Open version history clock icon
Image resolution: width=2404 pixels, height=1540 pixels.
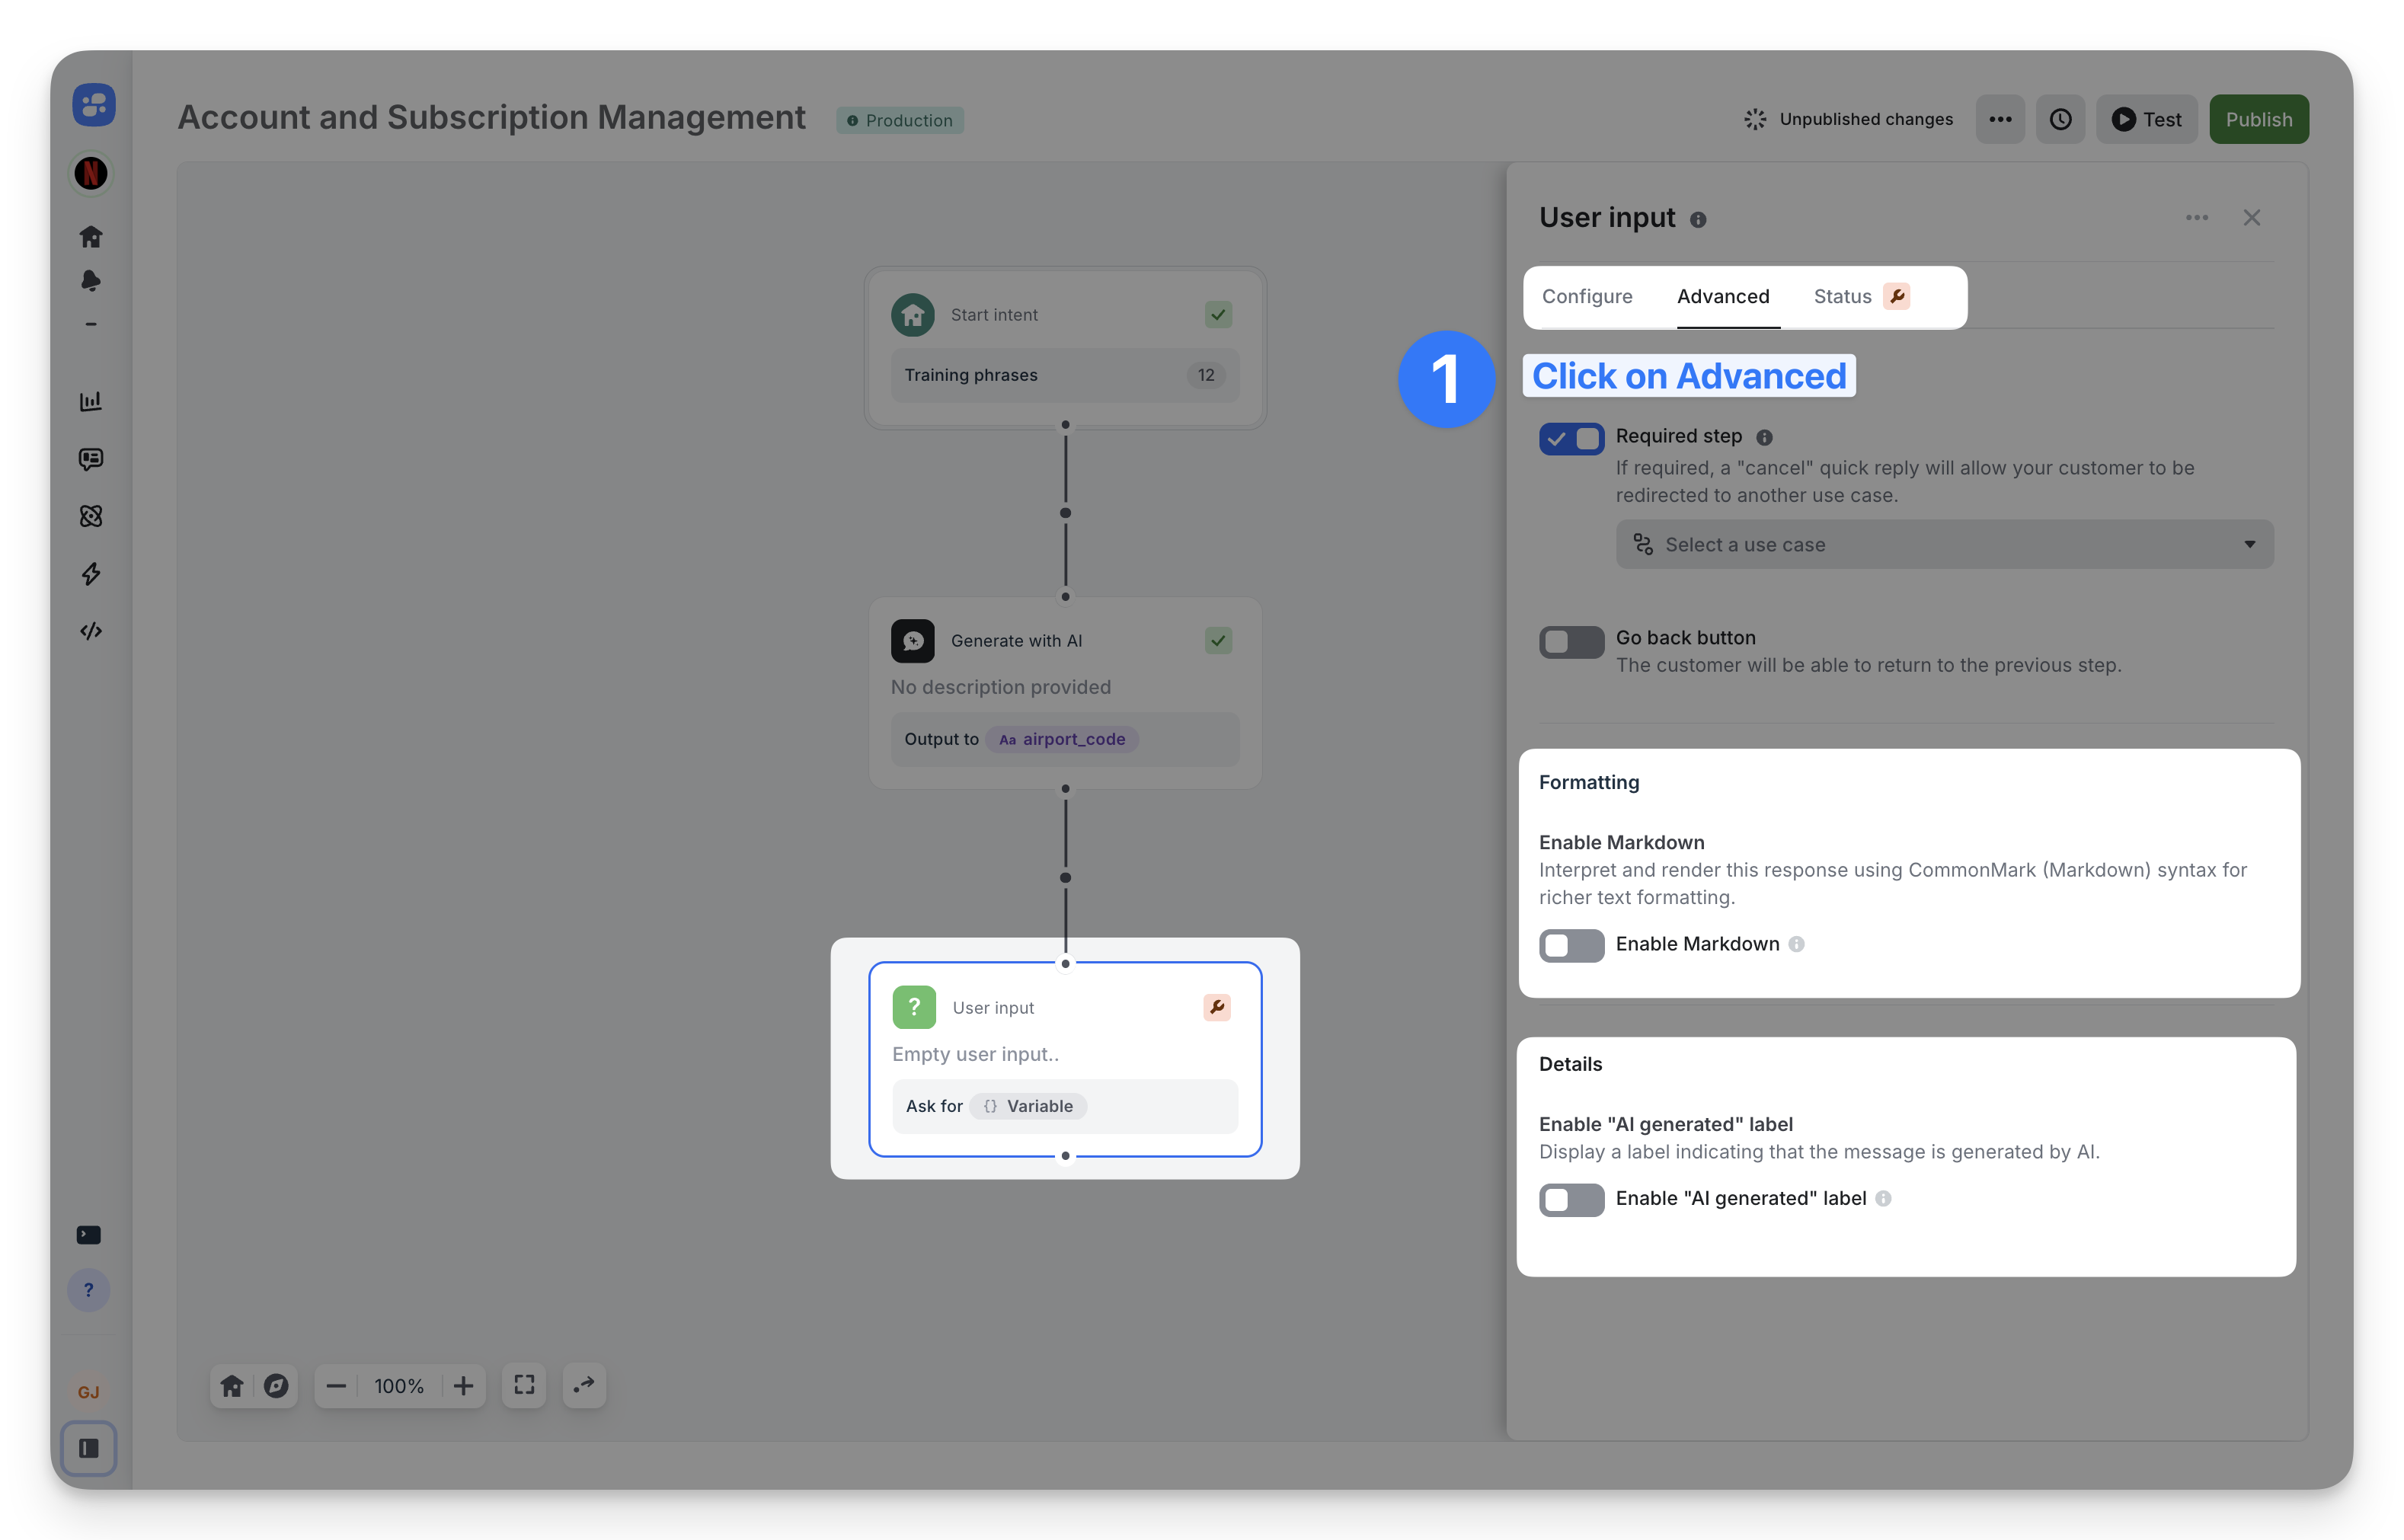2060,120
